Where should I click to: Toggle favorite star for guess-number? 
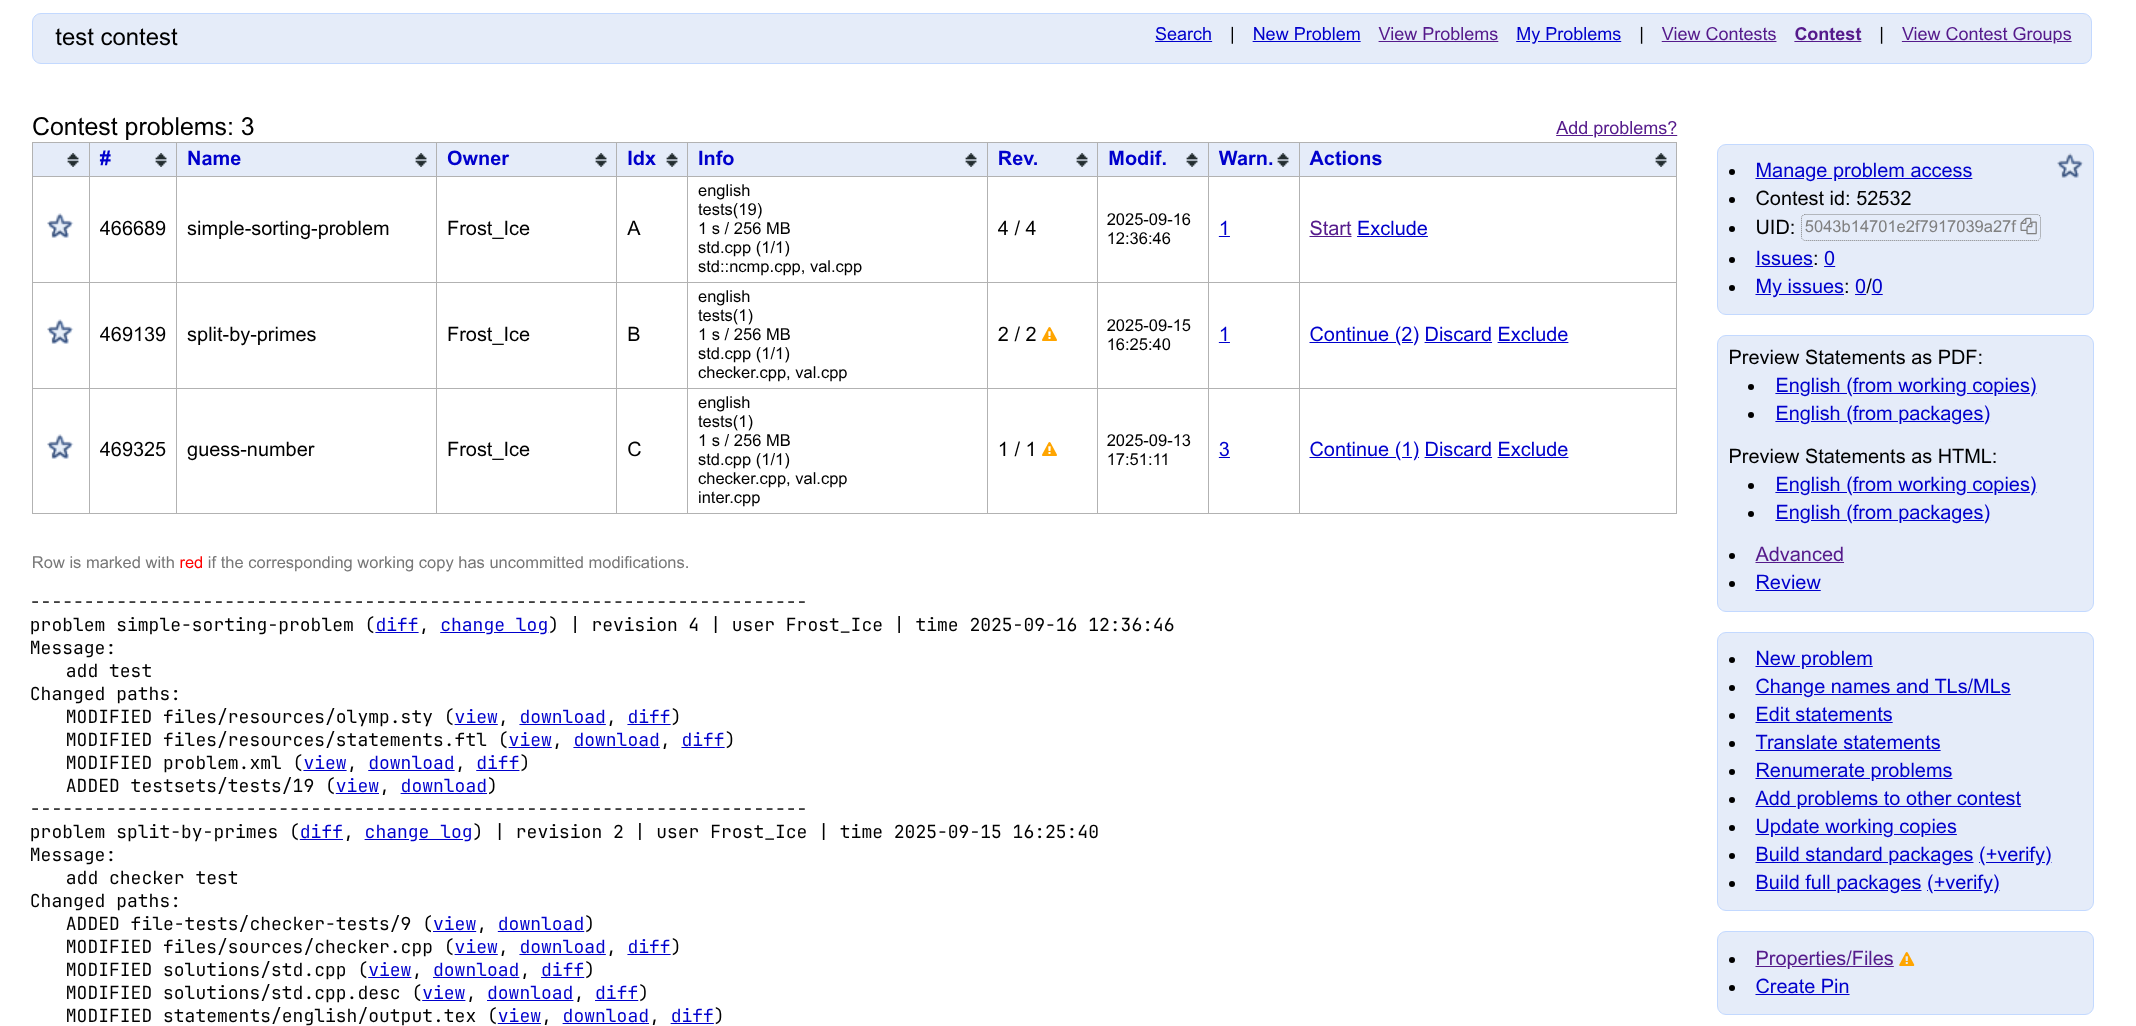[60, 448]
